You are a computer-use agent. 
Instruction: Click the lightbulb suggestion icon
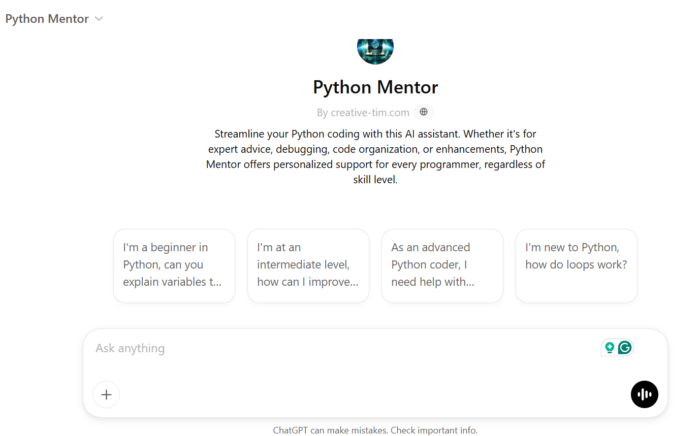608,348
